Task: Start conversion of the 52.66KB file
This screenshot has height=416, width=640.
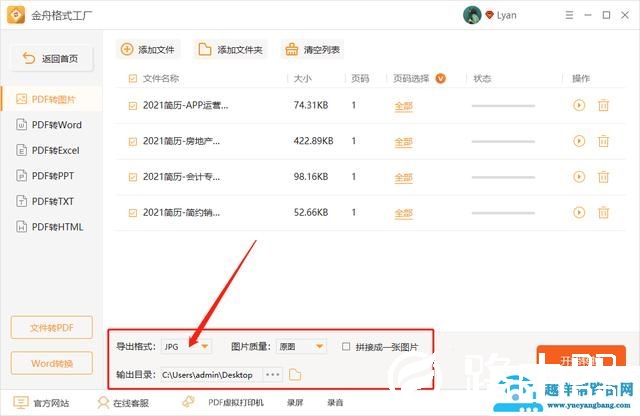Action: click(579, 212)
